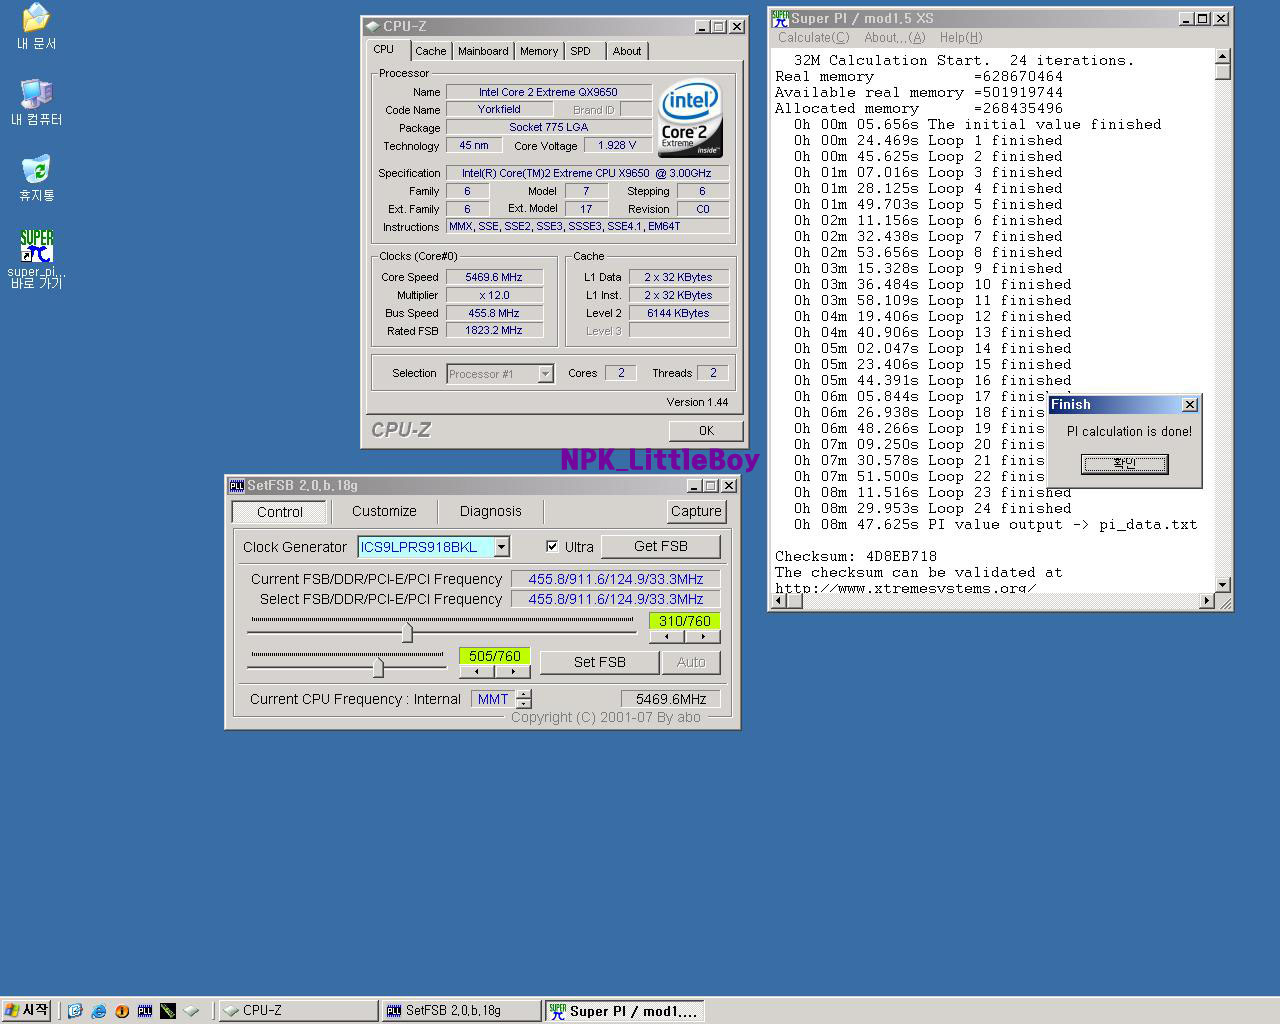Click right arrow under 505/760 value

point(513,671)
